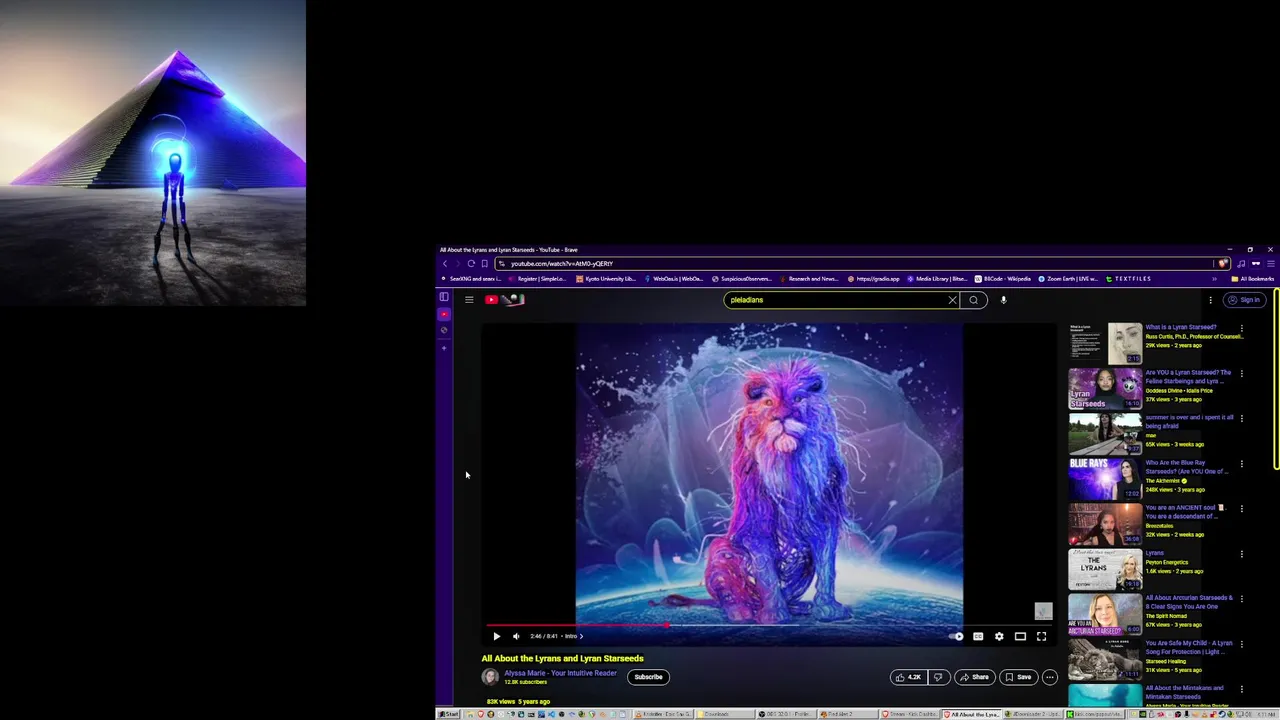Open 'Are YOU a Lyran Starseed?' video
Viewport: 1280px width, 720px height.
[x=1105, y=389]
